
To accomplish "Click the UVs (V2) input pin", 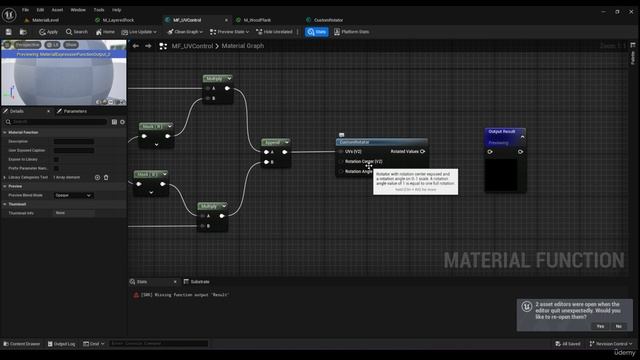I will [341, 151].
